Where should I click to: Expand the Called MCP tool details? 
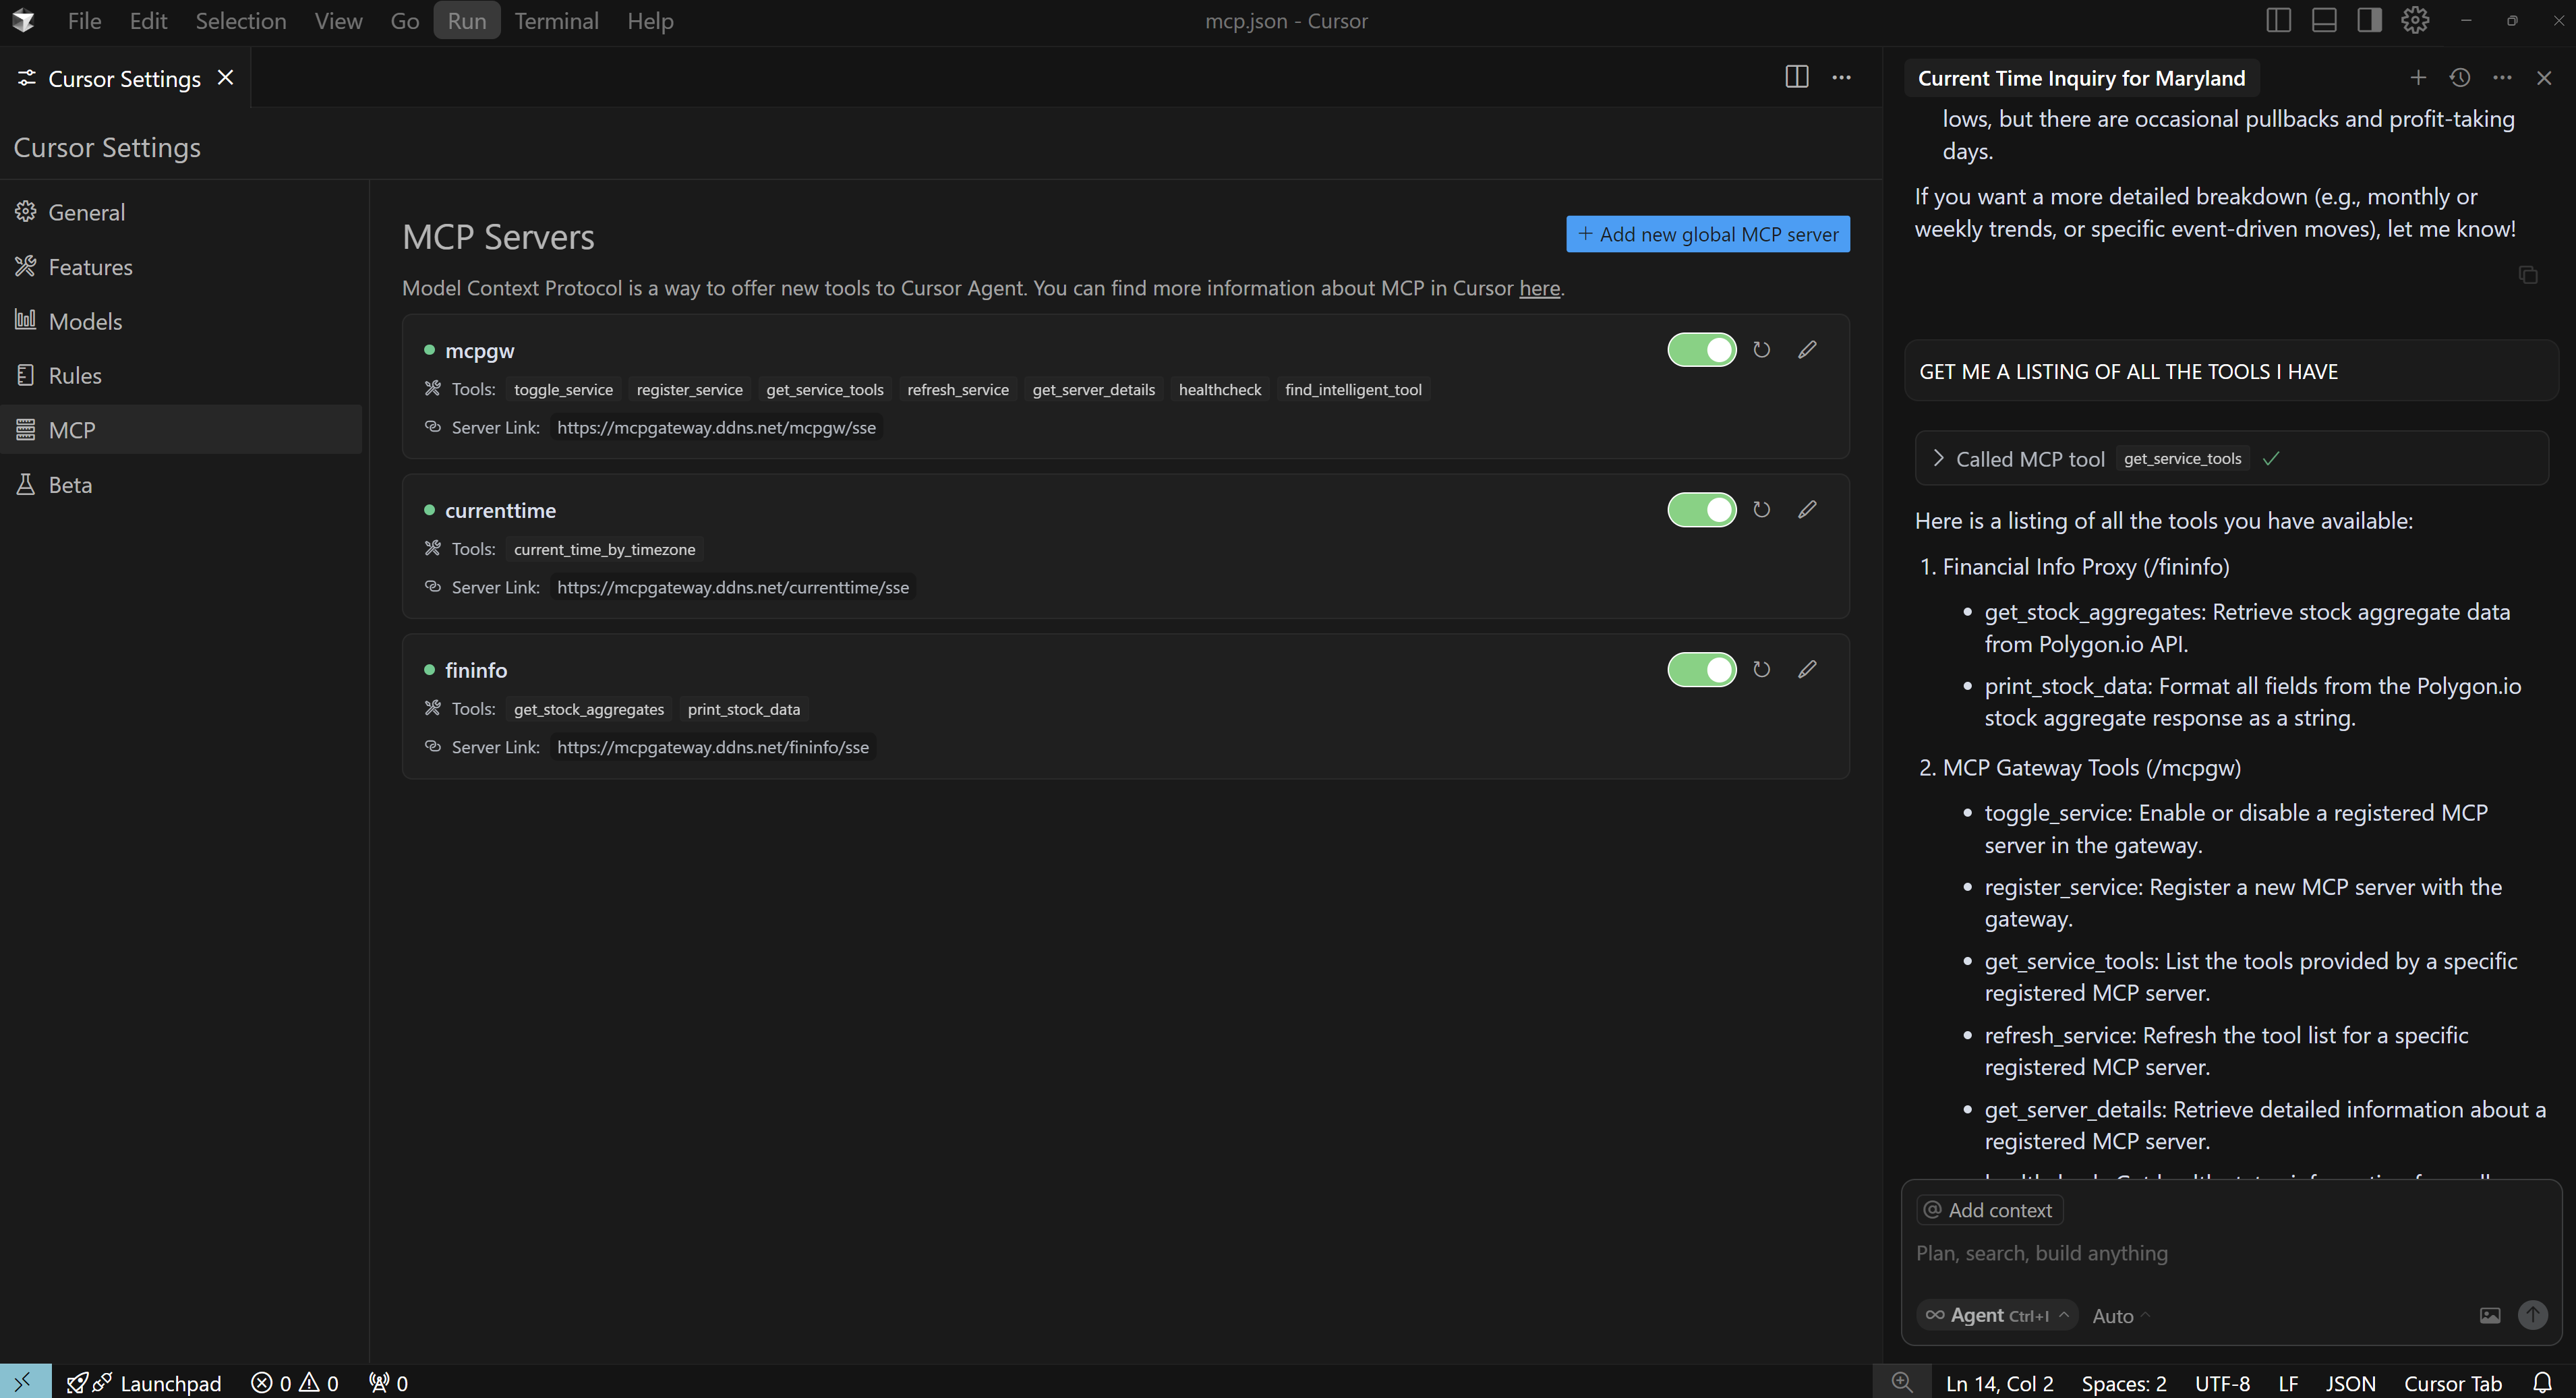1938,458
